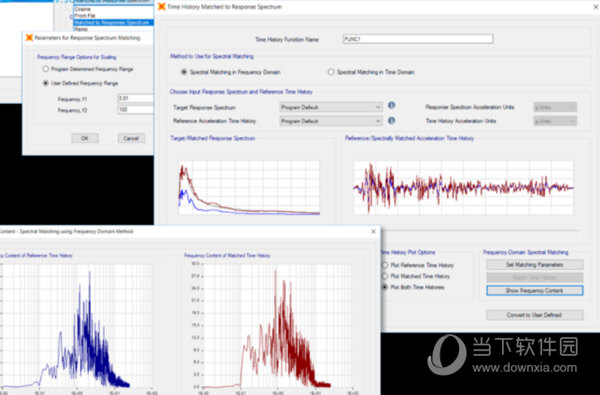Click info icon beside Reference Acceleration Time History
The width and height of the screenshot is (600, 395).
[x=391, y=121]
